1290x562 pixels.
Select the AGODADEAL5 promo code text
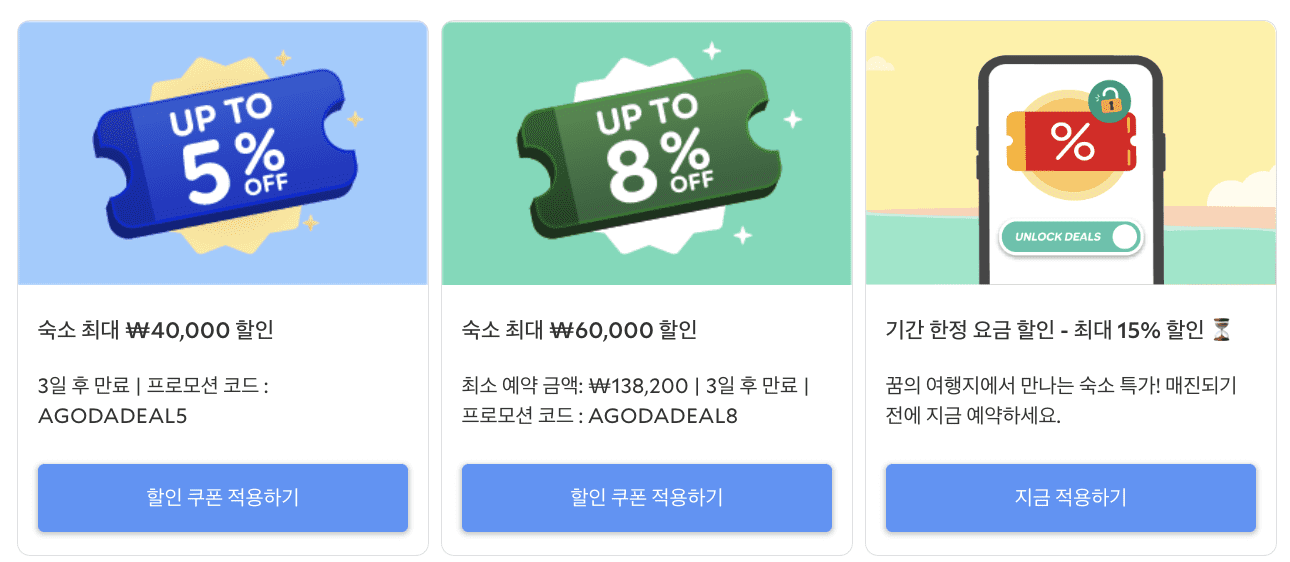click(x=112, y=416)
